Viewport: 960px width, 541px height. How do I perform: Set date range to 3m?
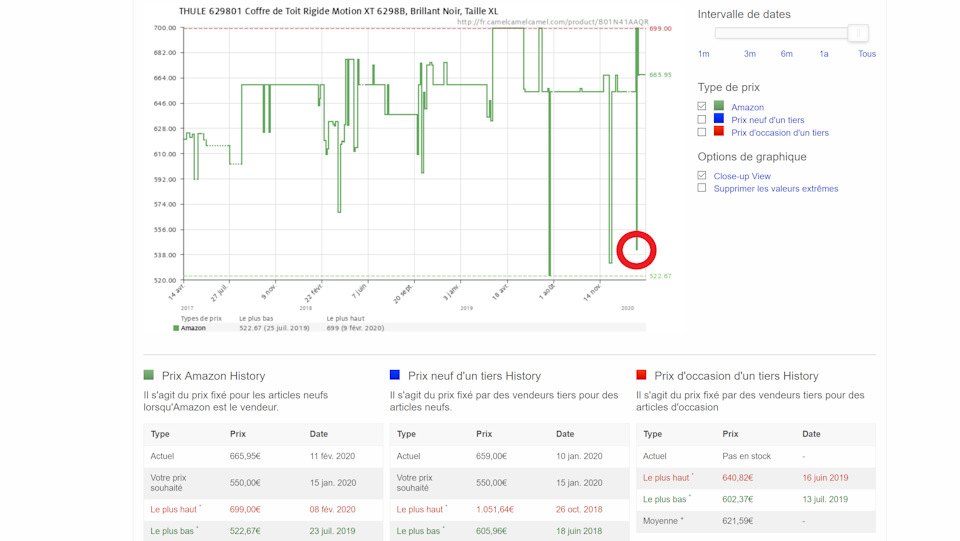click(749, 54)
